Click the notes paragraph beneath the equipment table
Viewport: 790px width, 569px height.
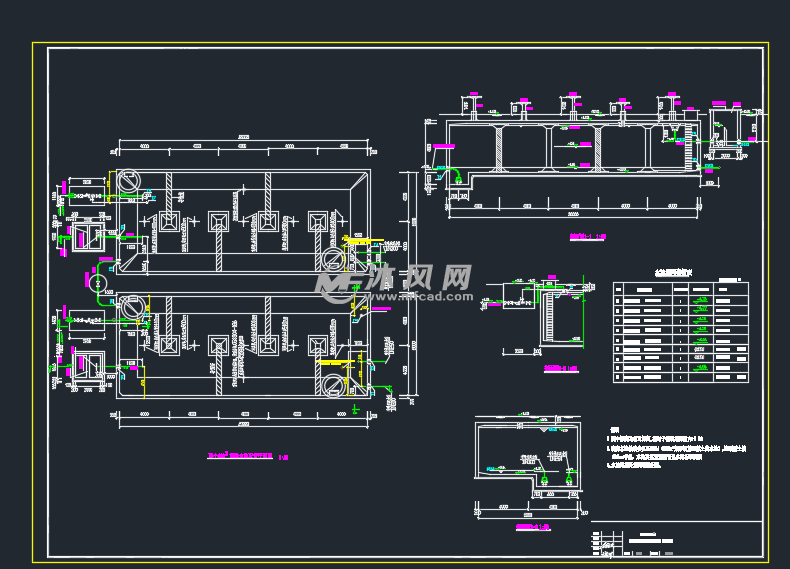[x=677, y=448]
